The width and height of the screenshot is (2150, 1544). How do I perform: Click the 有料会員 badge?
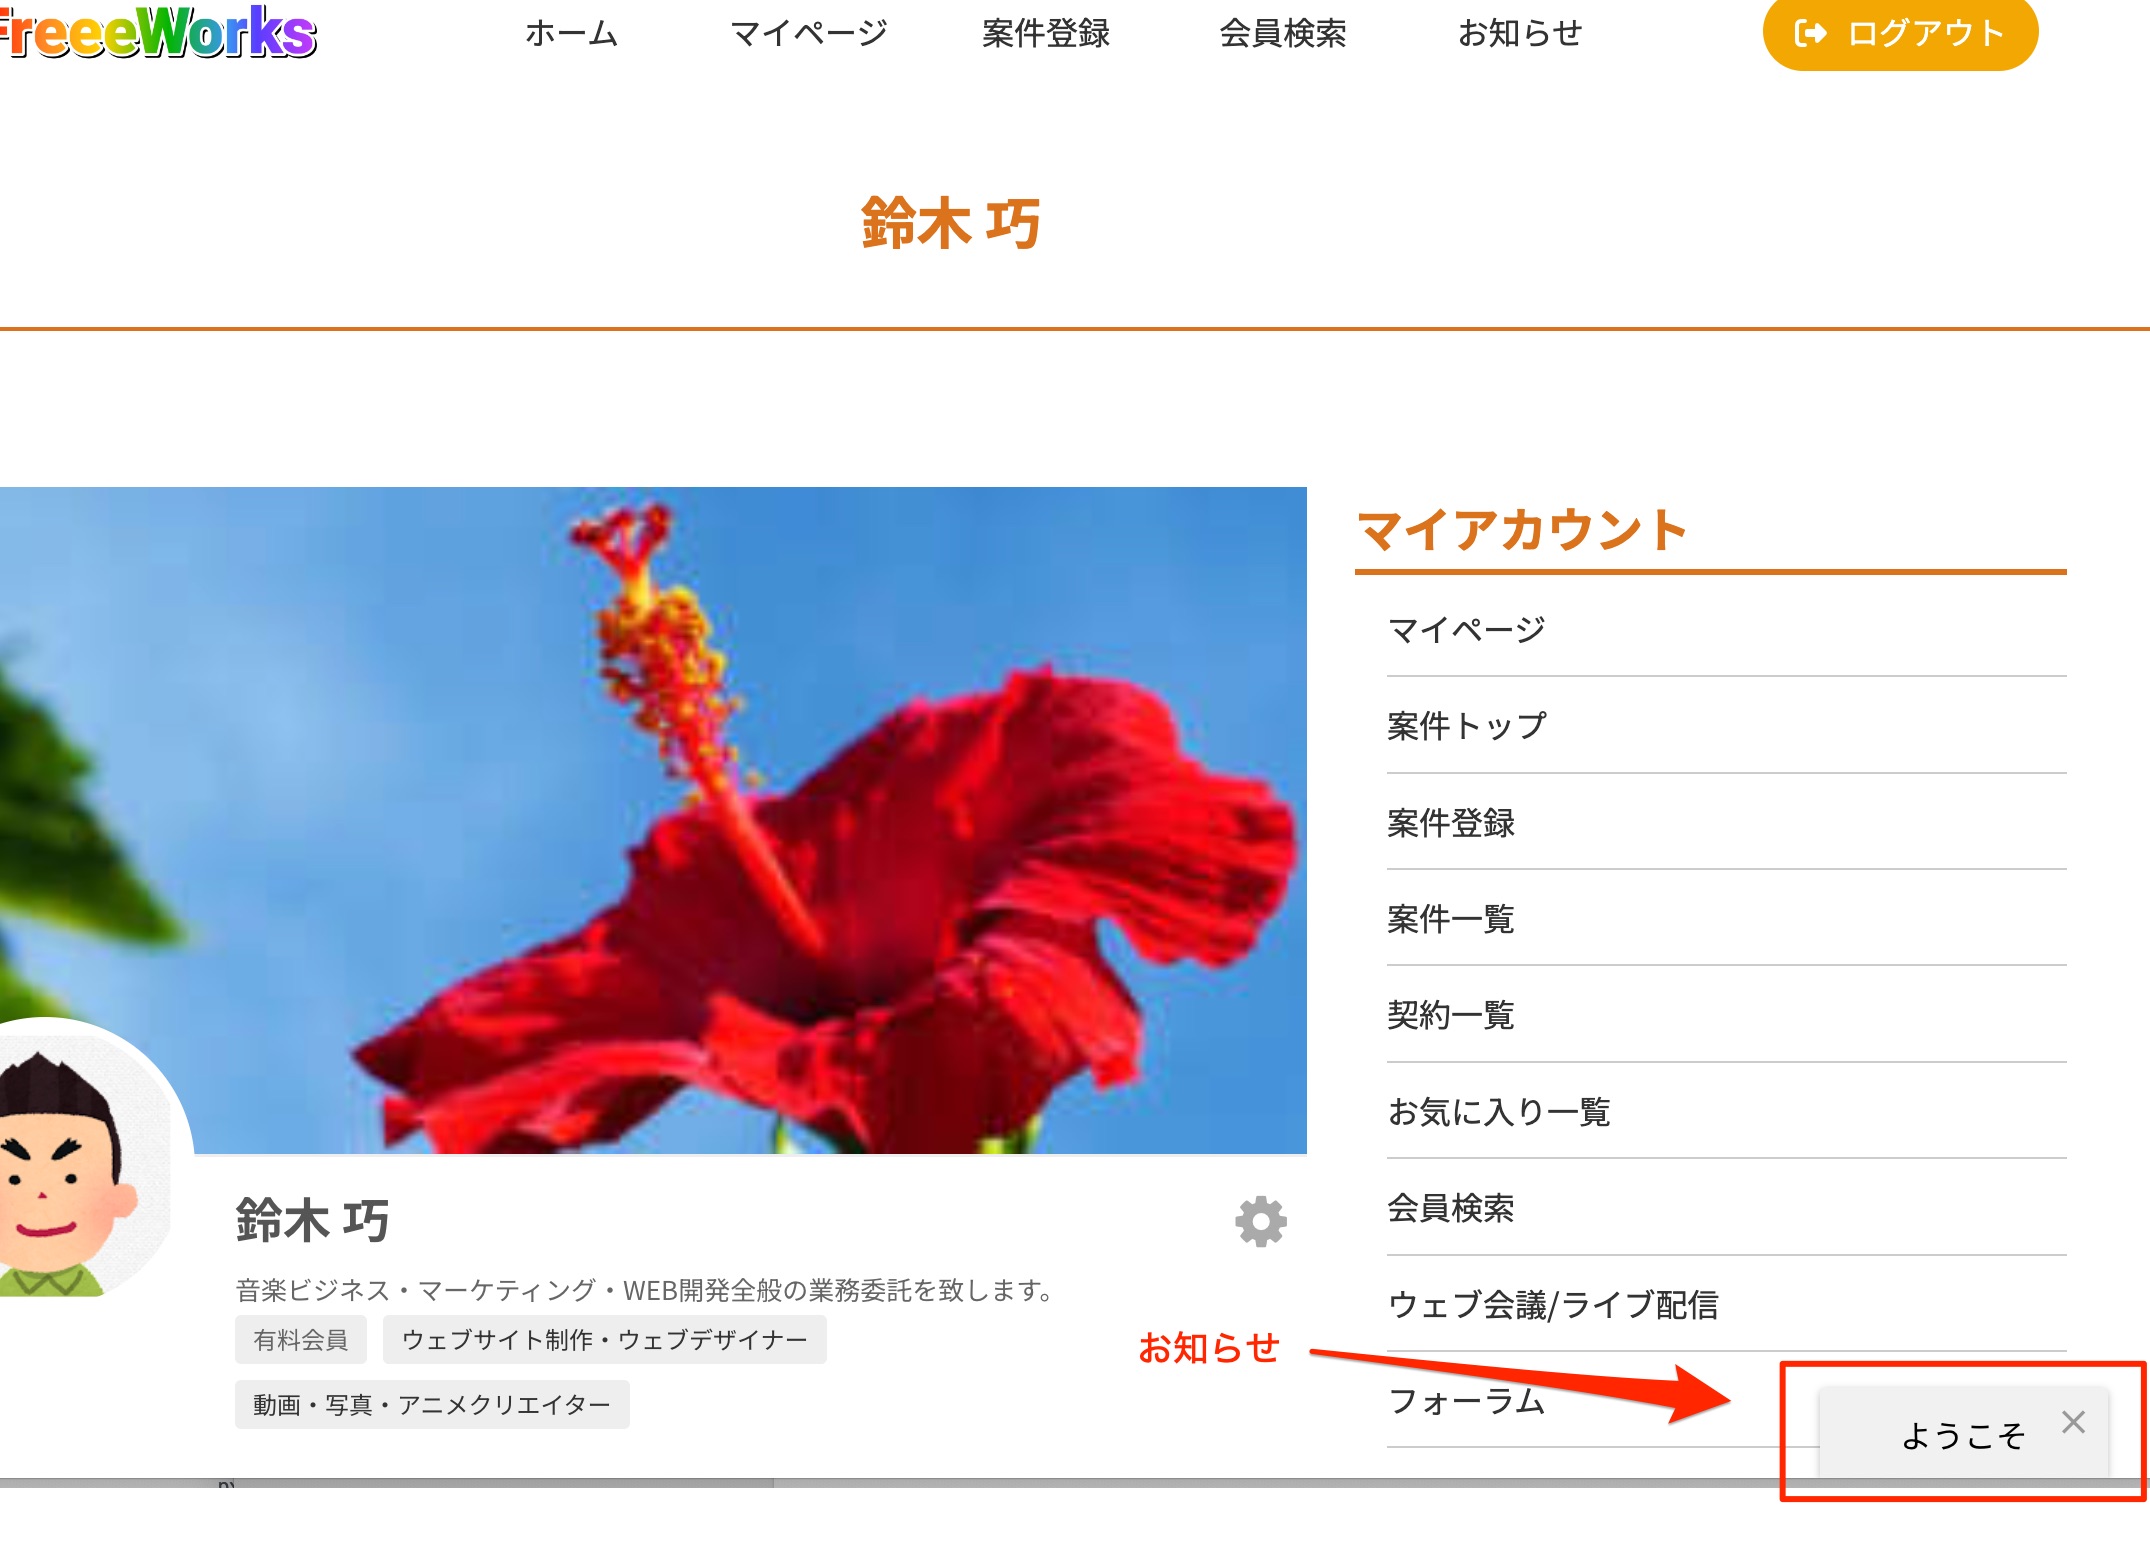pyautogui.click(x=300, y=1340)
